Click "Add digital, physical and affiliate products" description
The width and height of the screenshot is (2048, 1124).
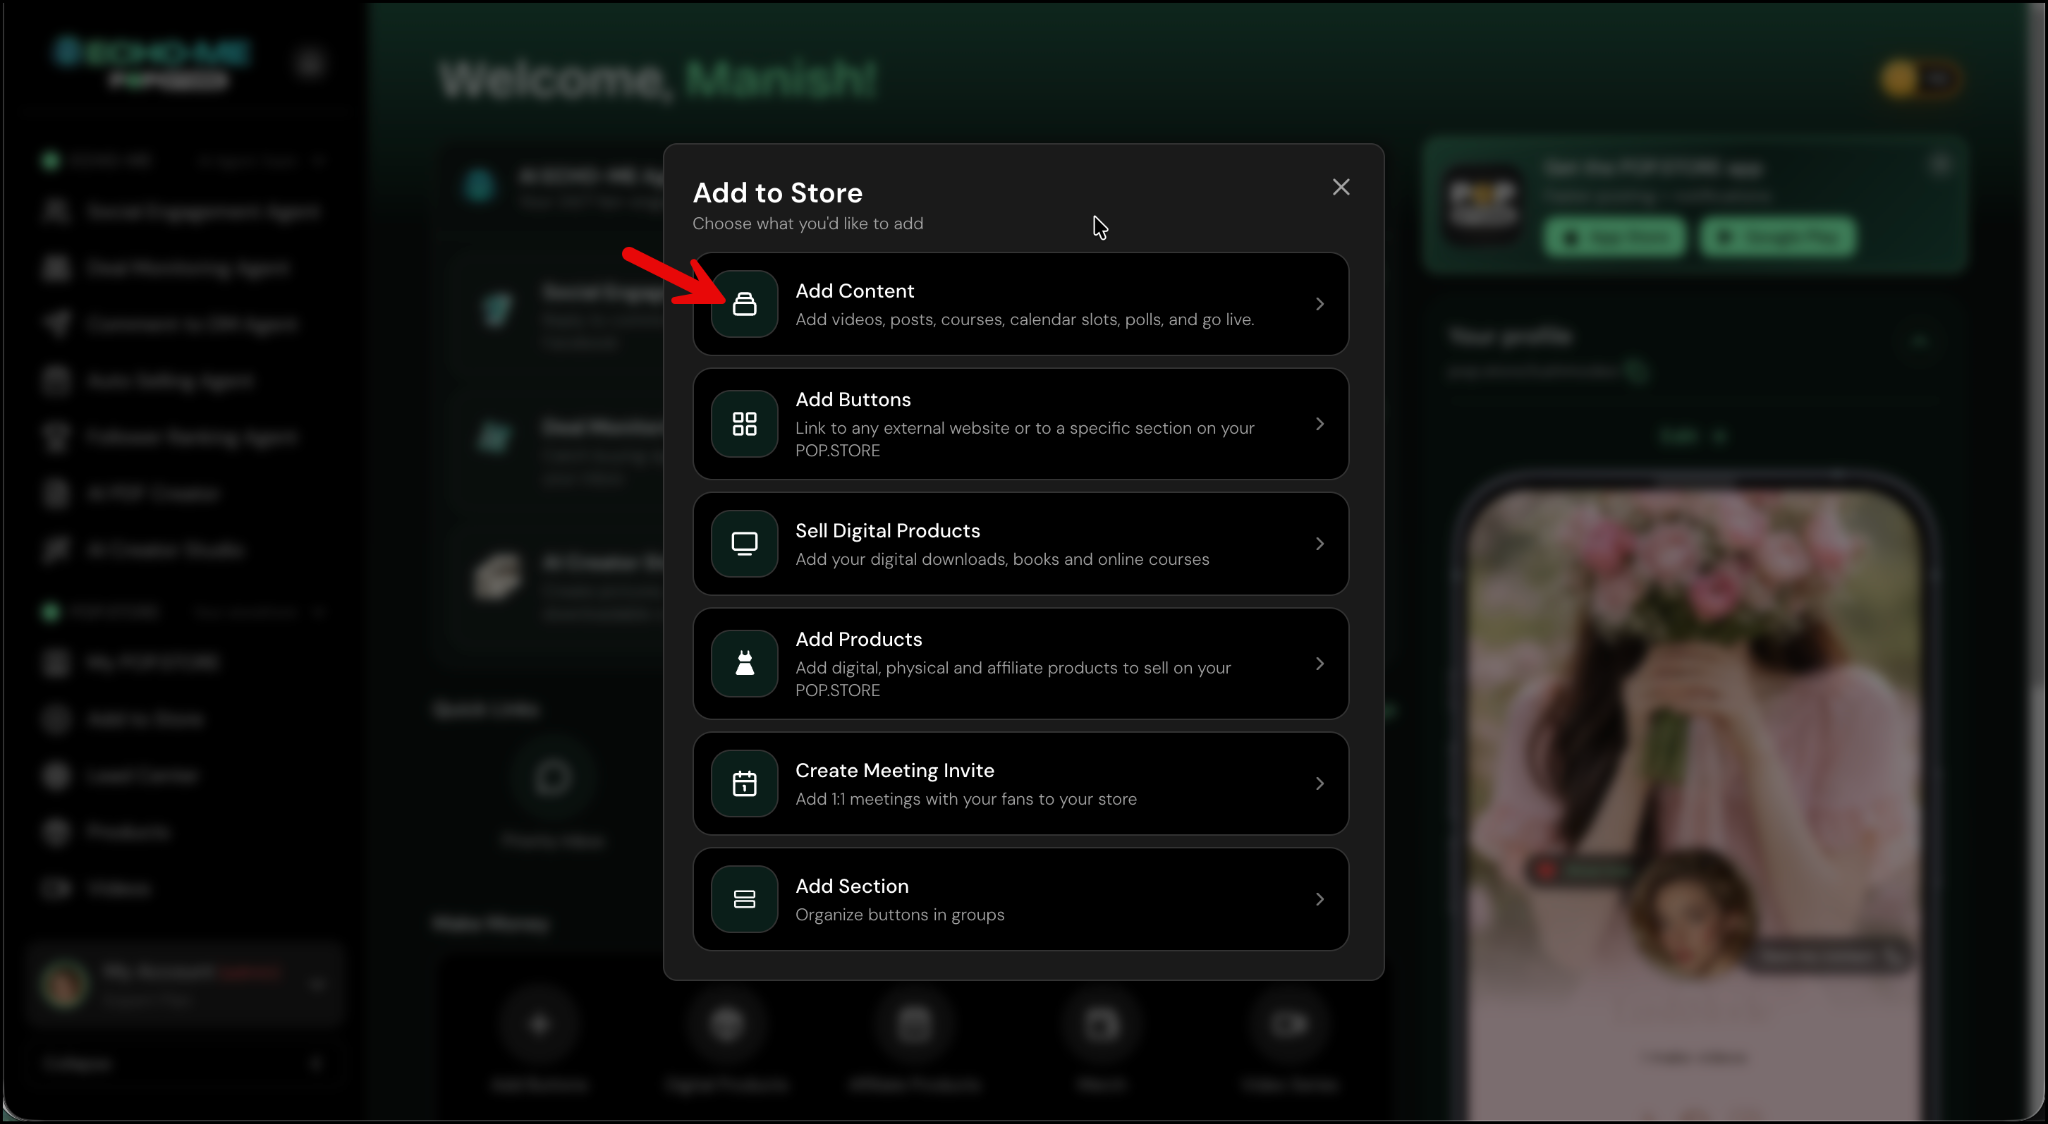1013,679
